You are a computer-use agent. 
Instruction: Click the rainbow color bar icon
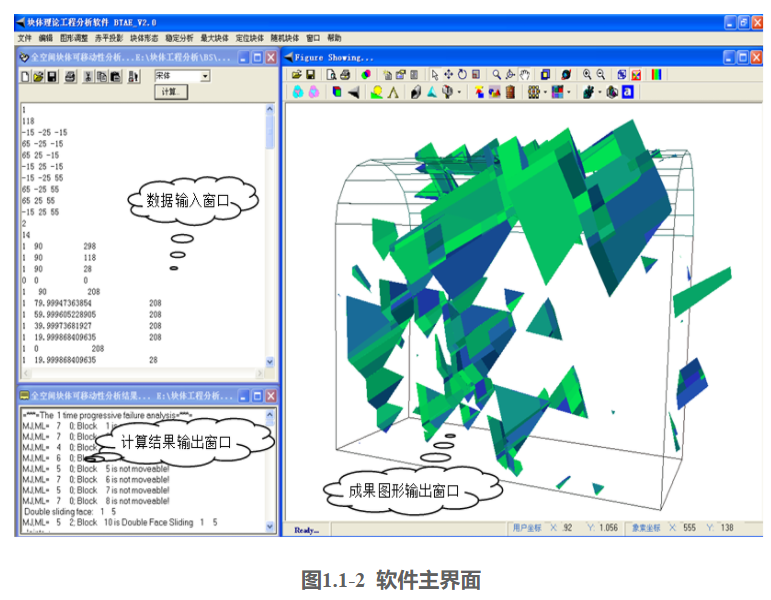657,75
